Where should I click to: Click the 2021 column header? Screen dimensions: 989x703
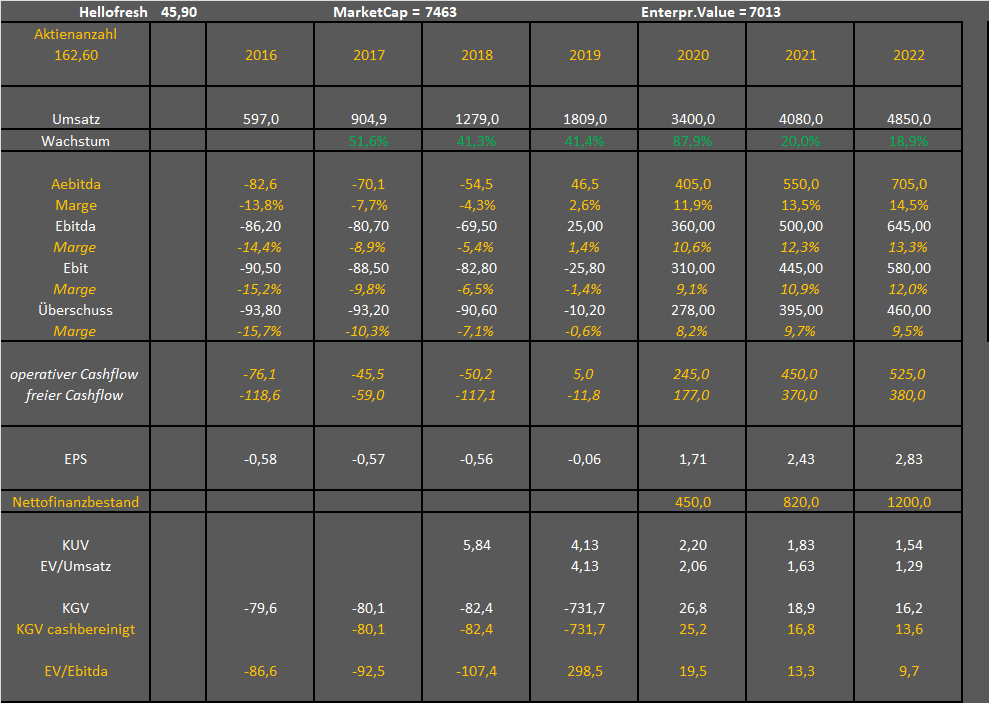[x=800, y=55]
